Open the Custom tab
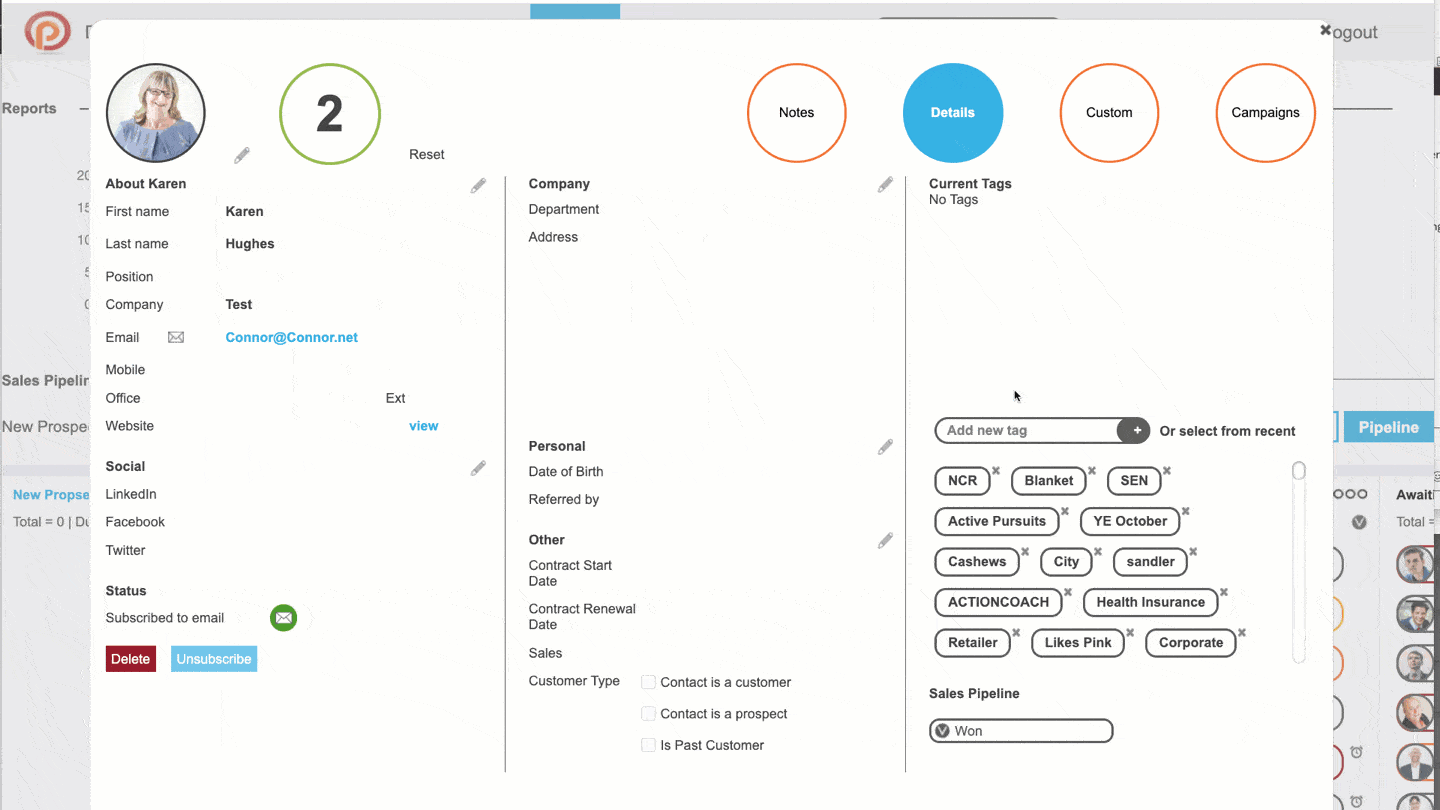 (x=1109, y=113)
